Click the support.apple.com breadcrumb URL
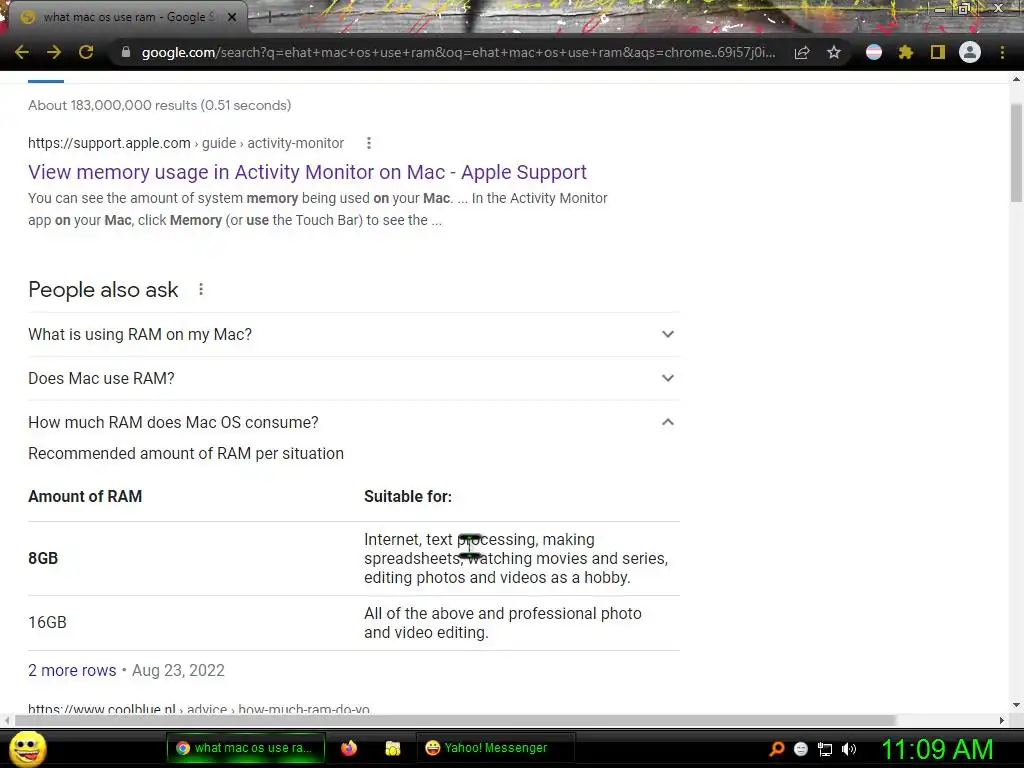Screen dimensions: 1024x768 (186, 143)
